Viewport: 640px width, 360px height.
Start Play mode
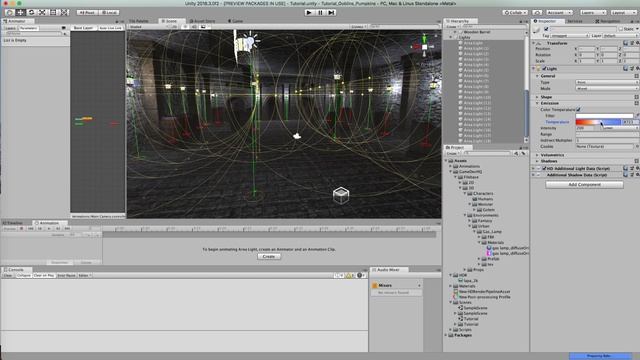(x=309, y=13)
